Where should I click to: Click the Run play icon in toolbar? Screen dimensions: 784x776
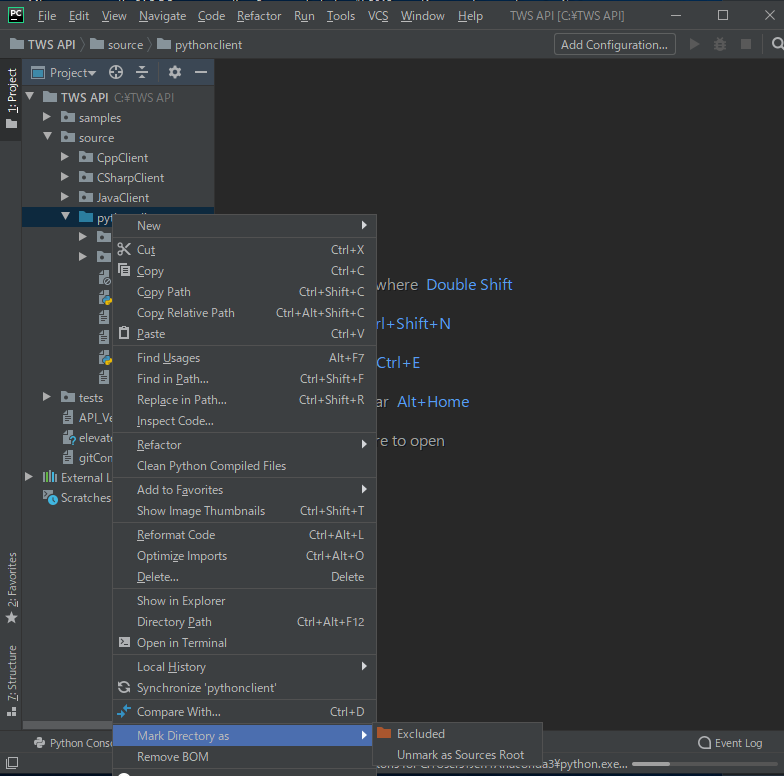[x=694, y=44]
